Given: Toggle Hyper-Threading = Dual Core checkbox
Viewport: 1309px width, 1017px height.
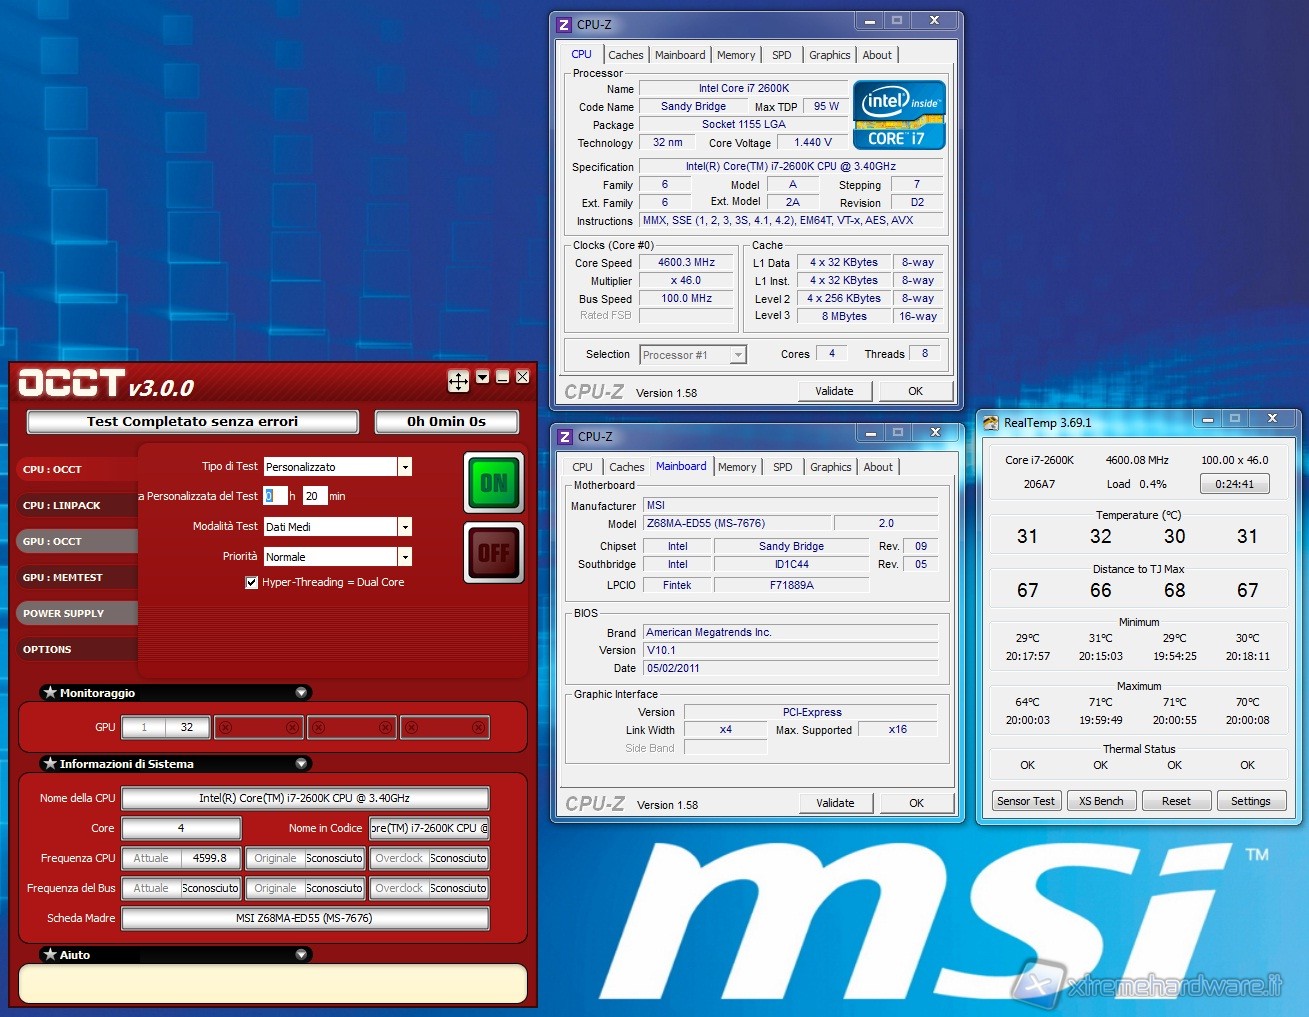Looking at the screenshot, I should click(252, 582).
